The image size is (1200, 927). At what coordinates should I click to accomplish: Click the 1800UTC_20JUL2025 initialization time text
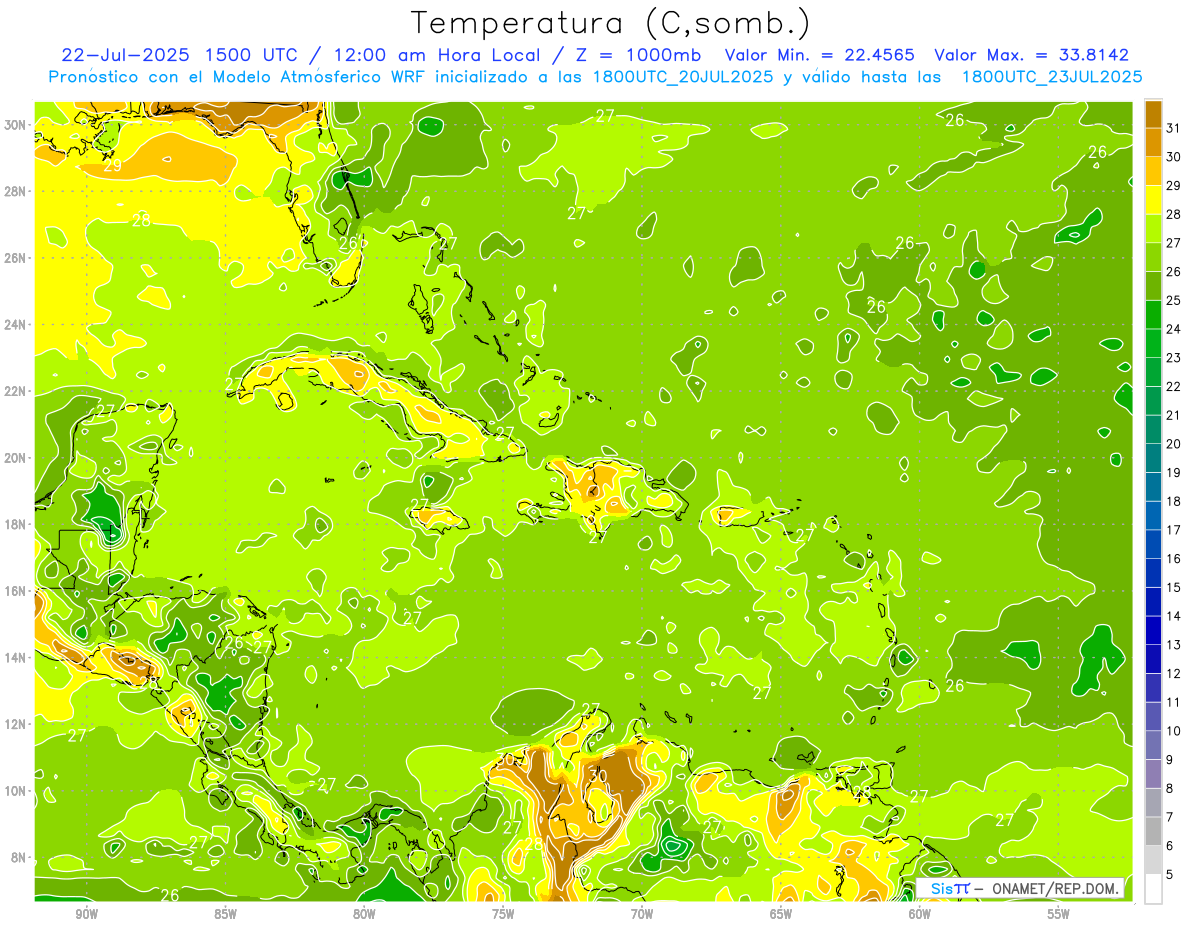pyautogui.click(x=684, y=76)
